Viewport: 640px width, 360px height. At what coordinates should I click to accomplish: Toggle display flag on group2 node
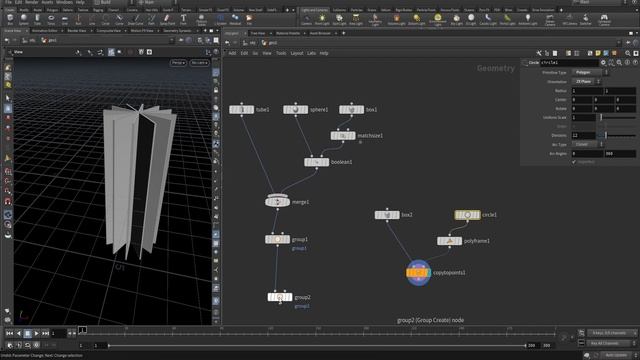click(290, 297)
